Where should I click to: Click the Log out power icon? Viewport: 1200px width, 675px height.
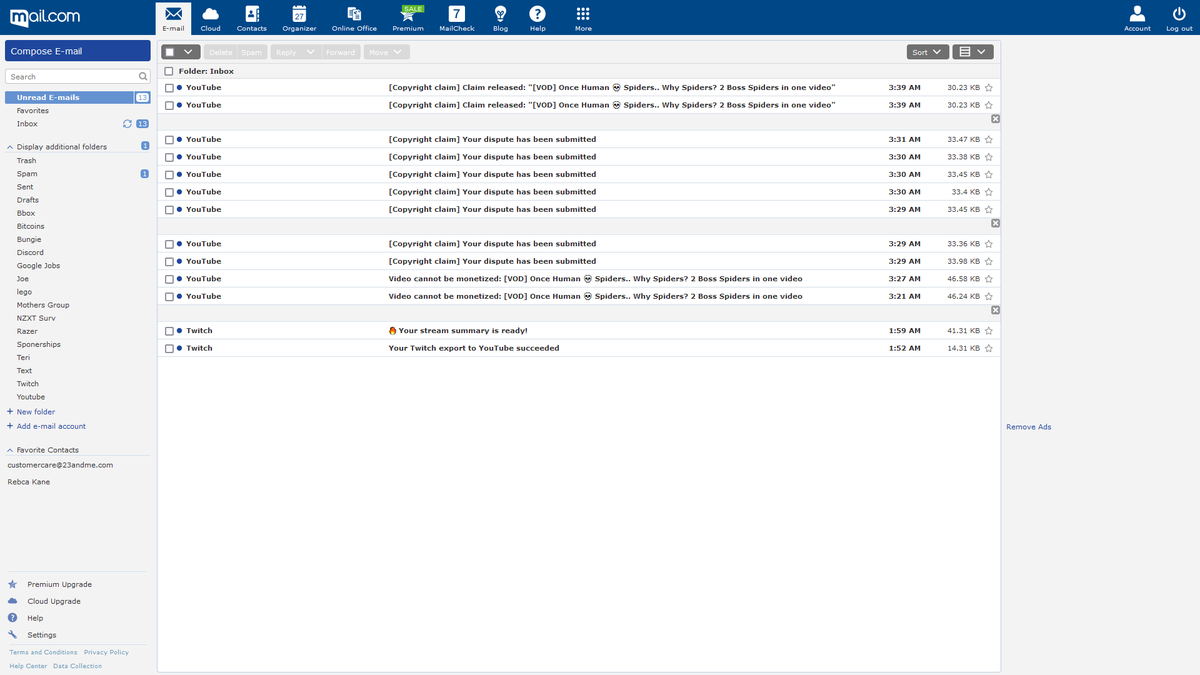[1179, 14]
